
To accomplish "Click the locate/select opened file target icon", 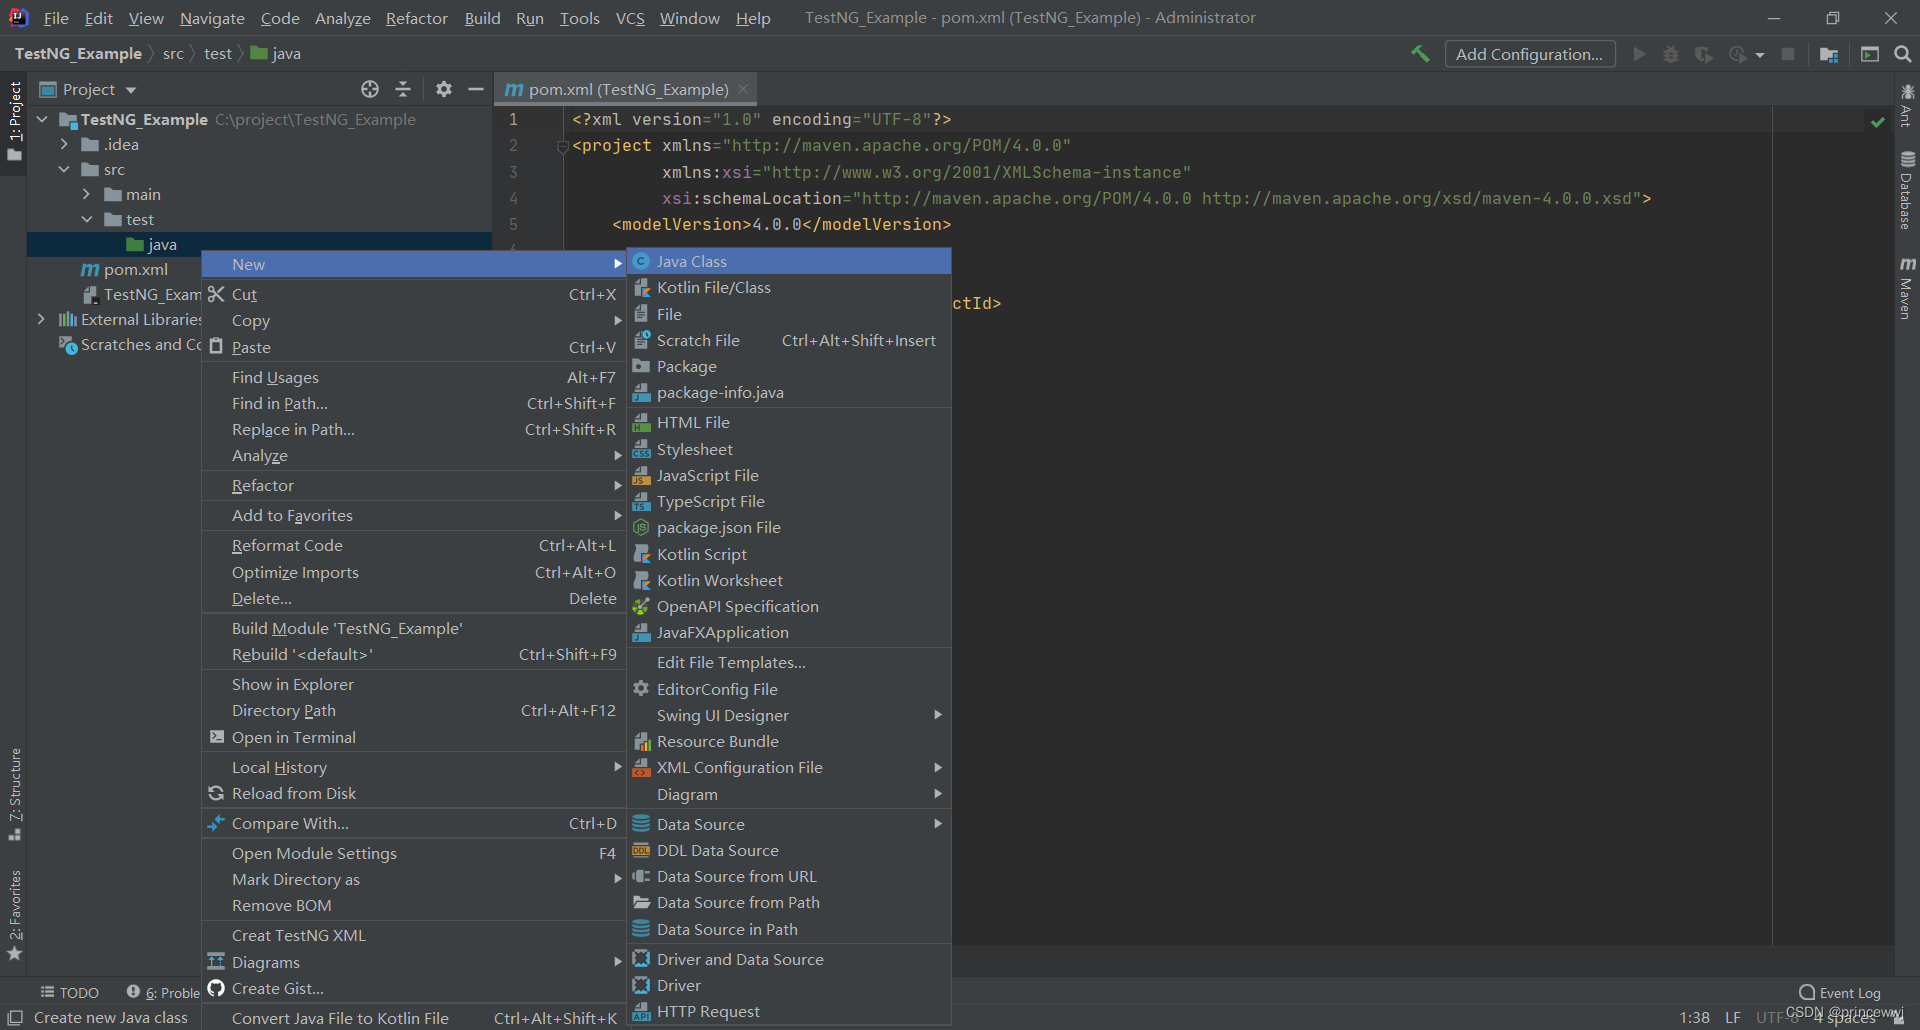I will click(370, 89).
